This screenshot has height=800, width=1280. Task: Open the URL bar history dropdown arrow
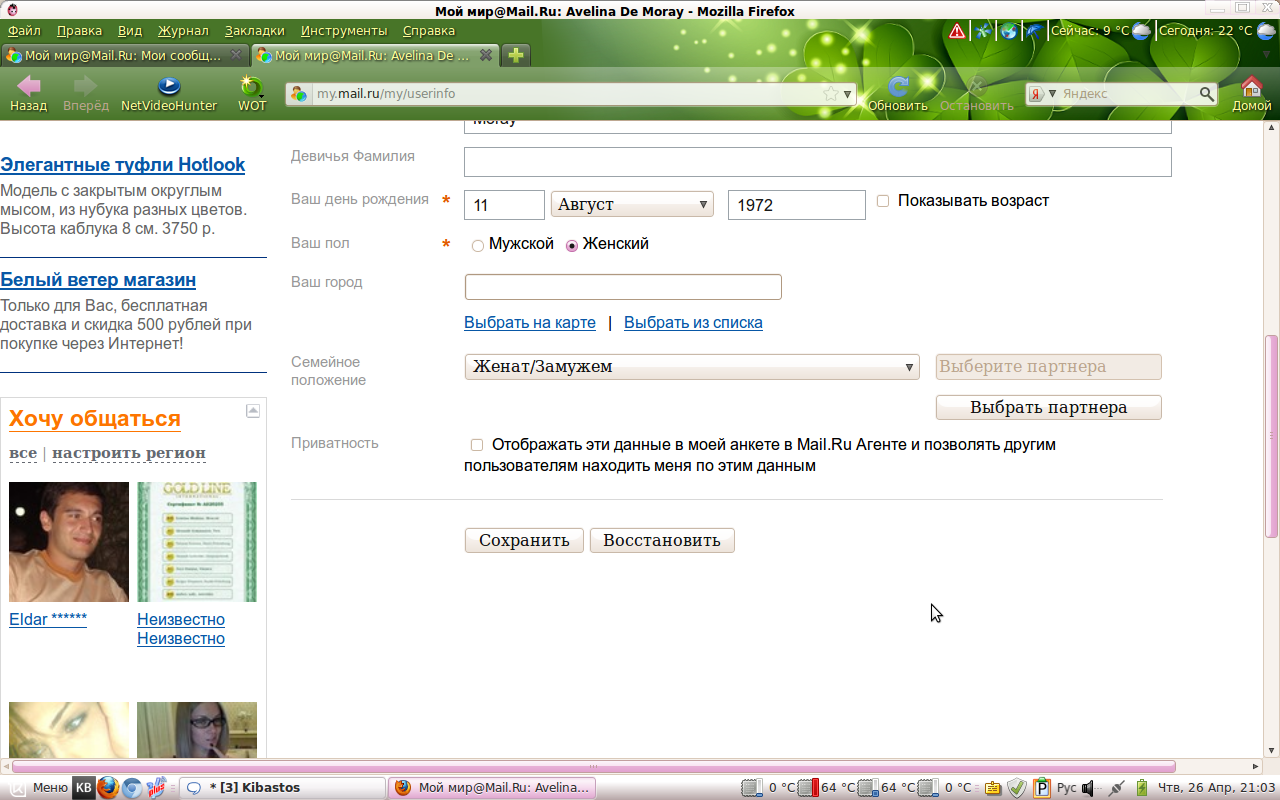pos(848,94)
